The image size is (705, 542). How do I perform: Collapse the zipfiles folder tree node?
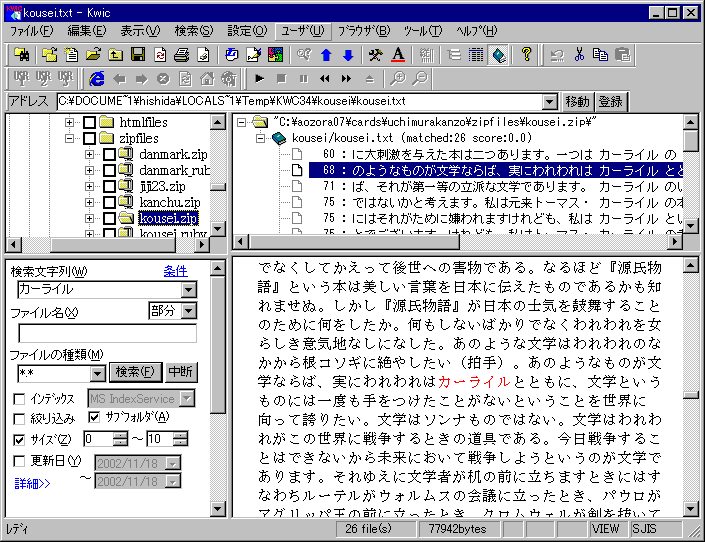tap(69, 138)
